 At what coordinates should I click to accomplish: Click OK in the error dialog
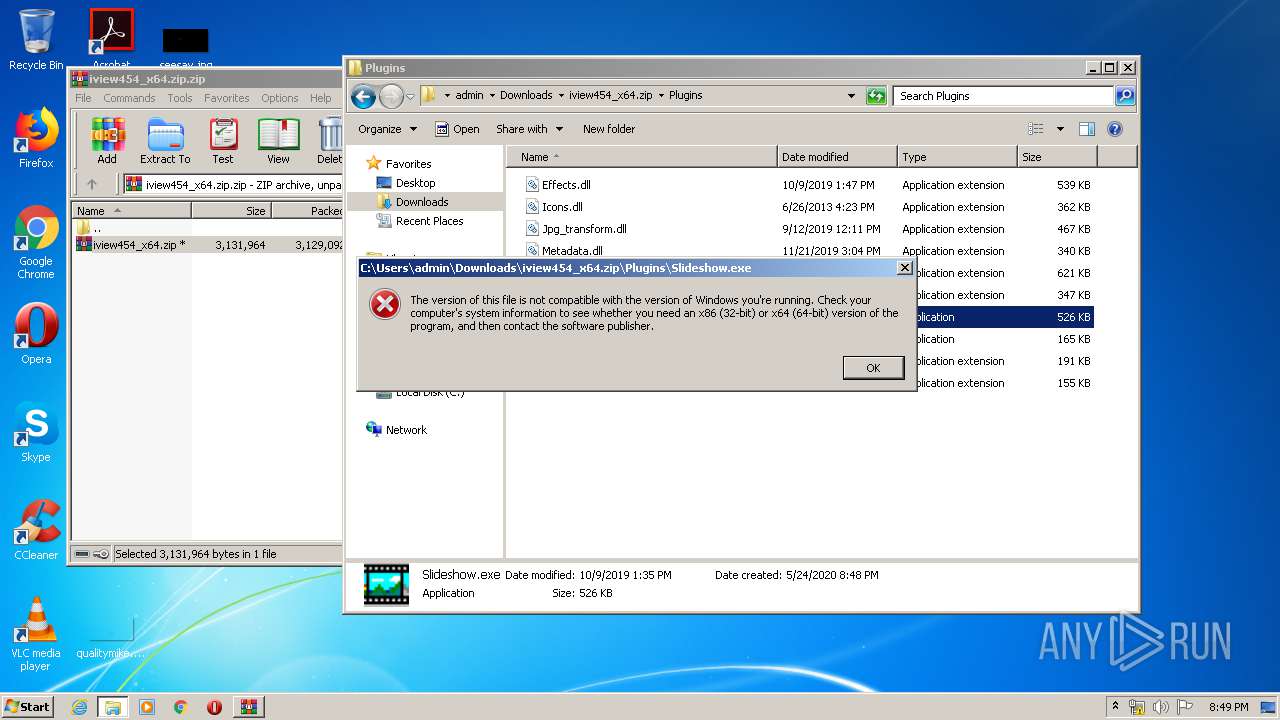(873, 368)
